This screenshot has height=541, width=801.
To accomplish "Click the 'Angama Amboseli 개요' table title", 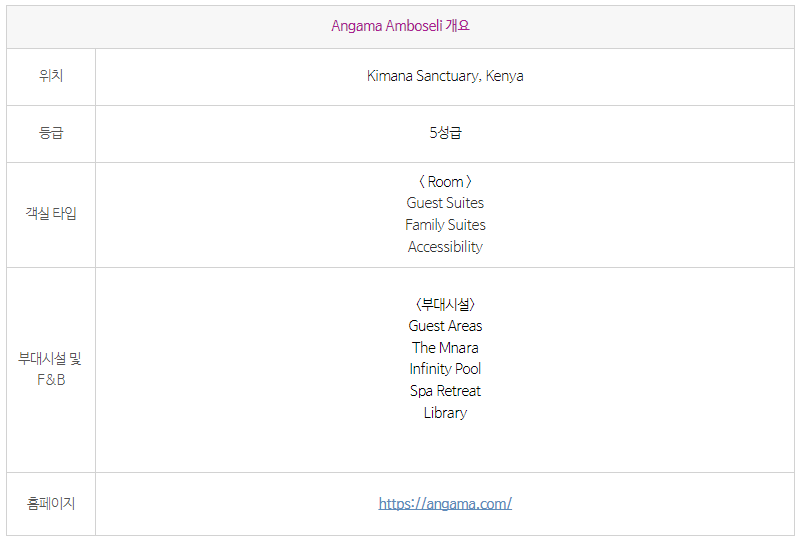I will coord(400,26).
